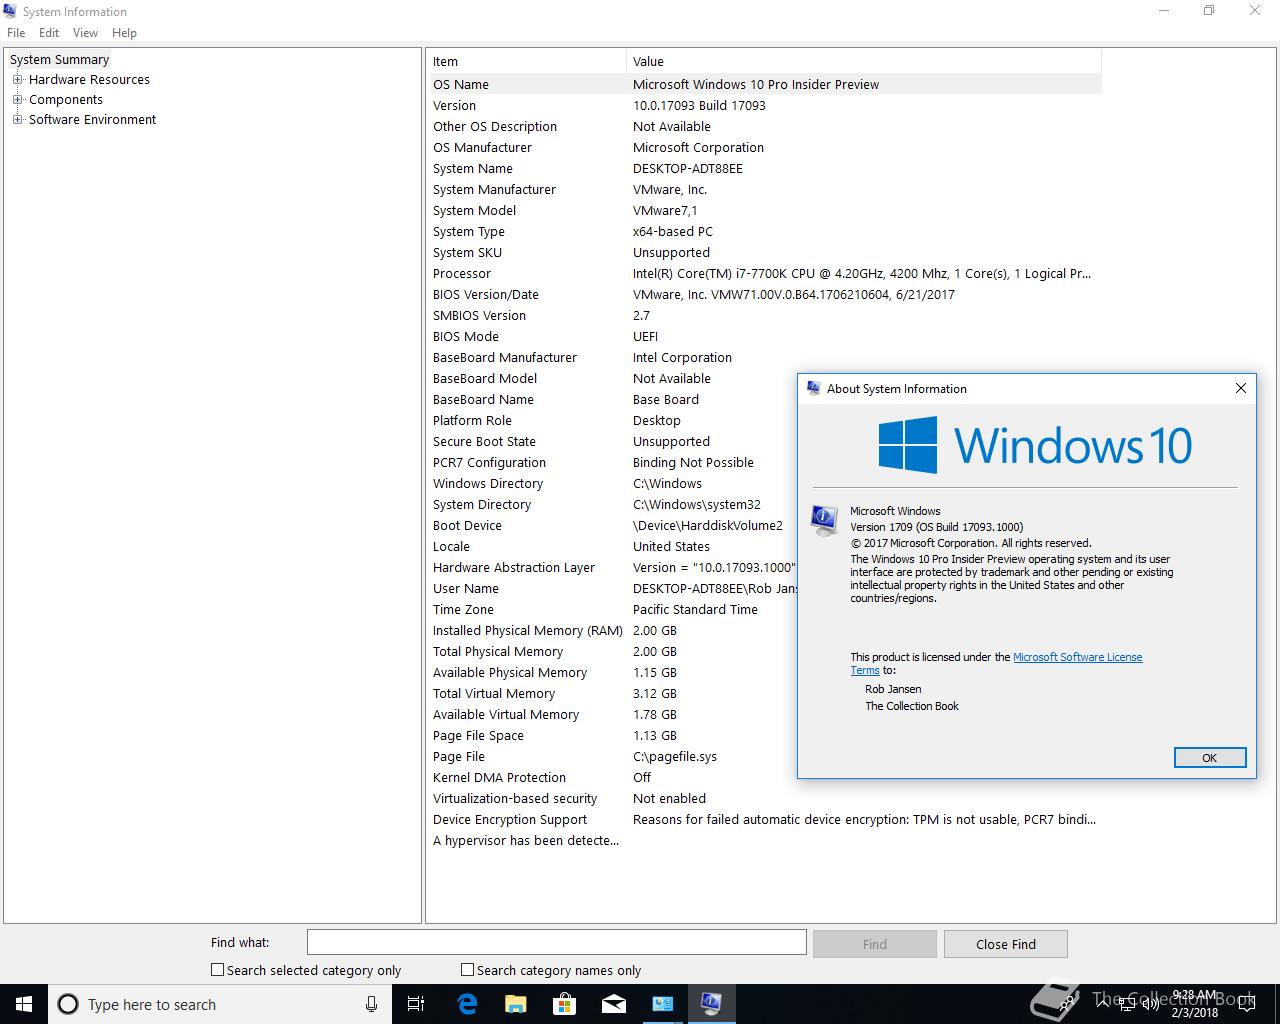Open Microsoft Store from the taskbar

click(565, 1004)
